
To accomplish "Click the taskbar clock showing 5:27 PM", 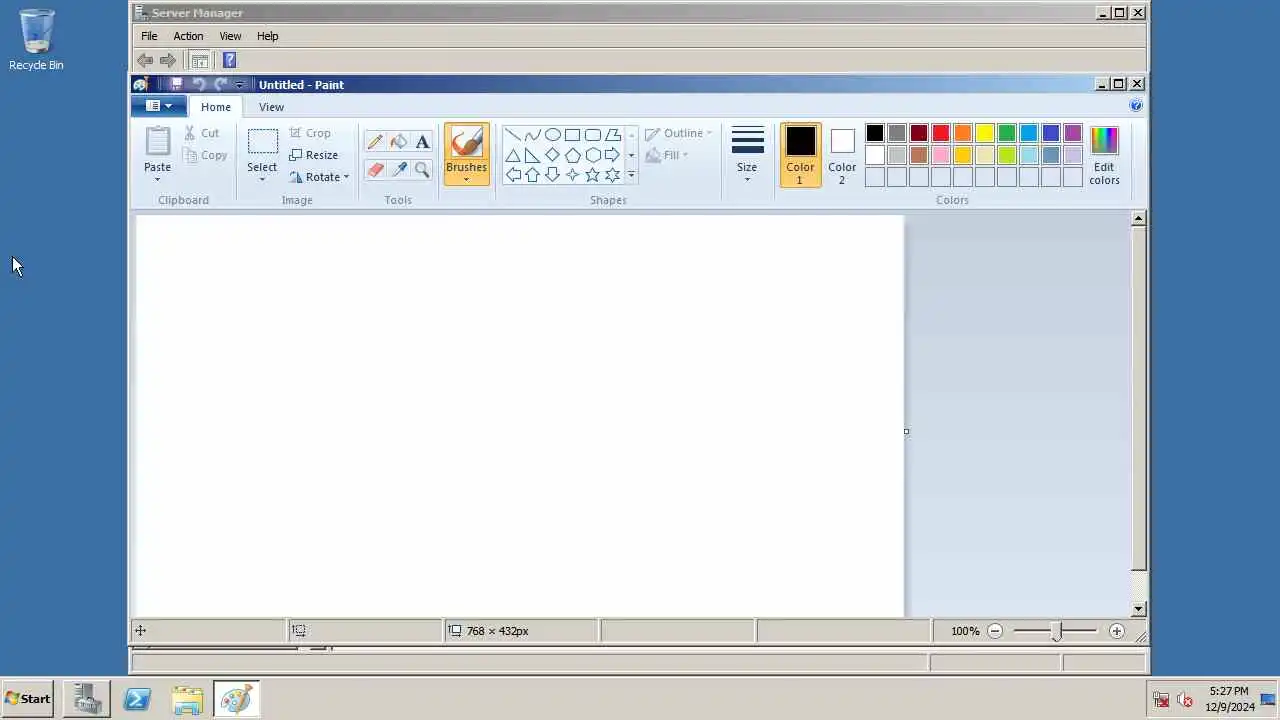I will click(1229, 691).
